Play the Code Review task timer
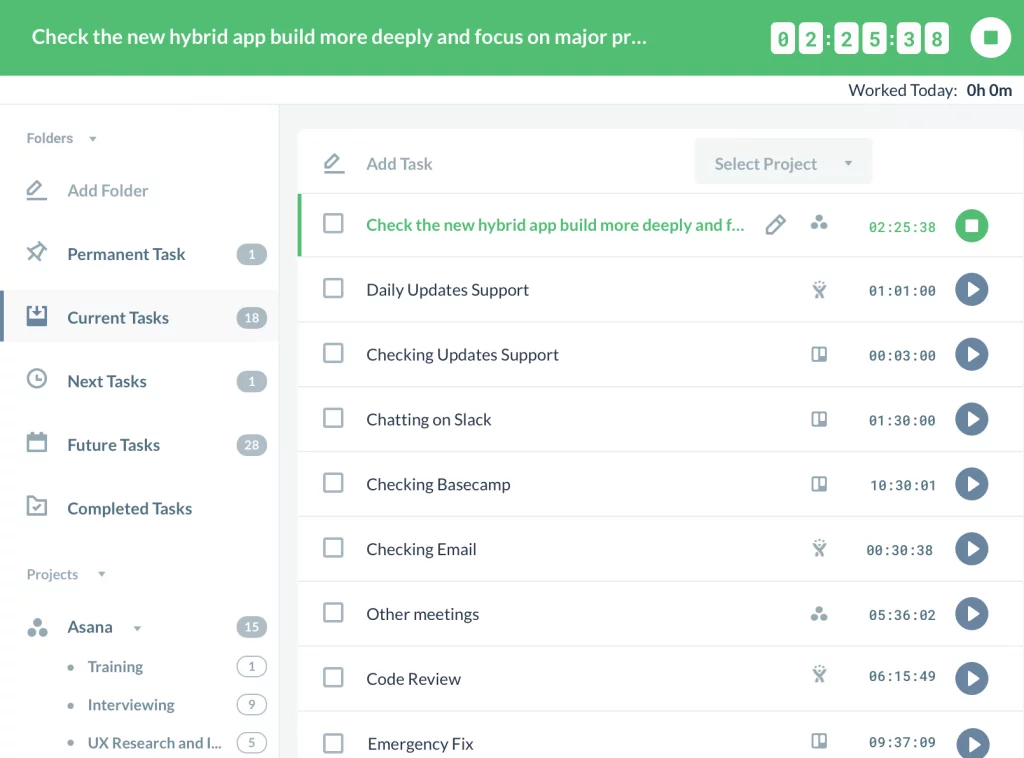Image resolution: width=1024 pixels, height=758 pixels. (x=971, y=679)
